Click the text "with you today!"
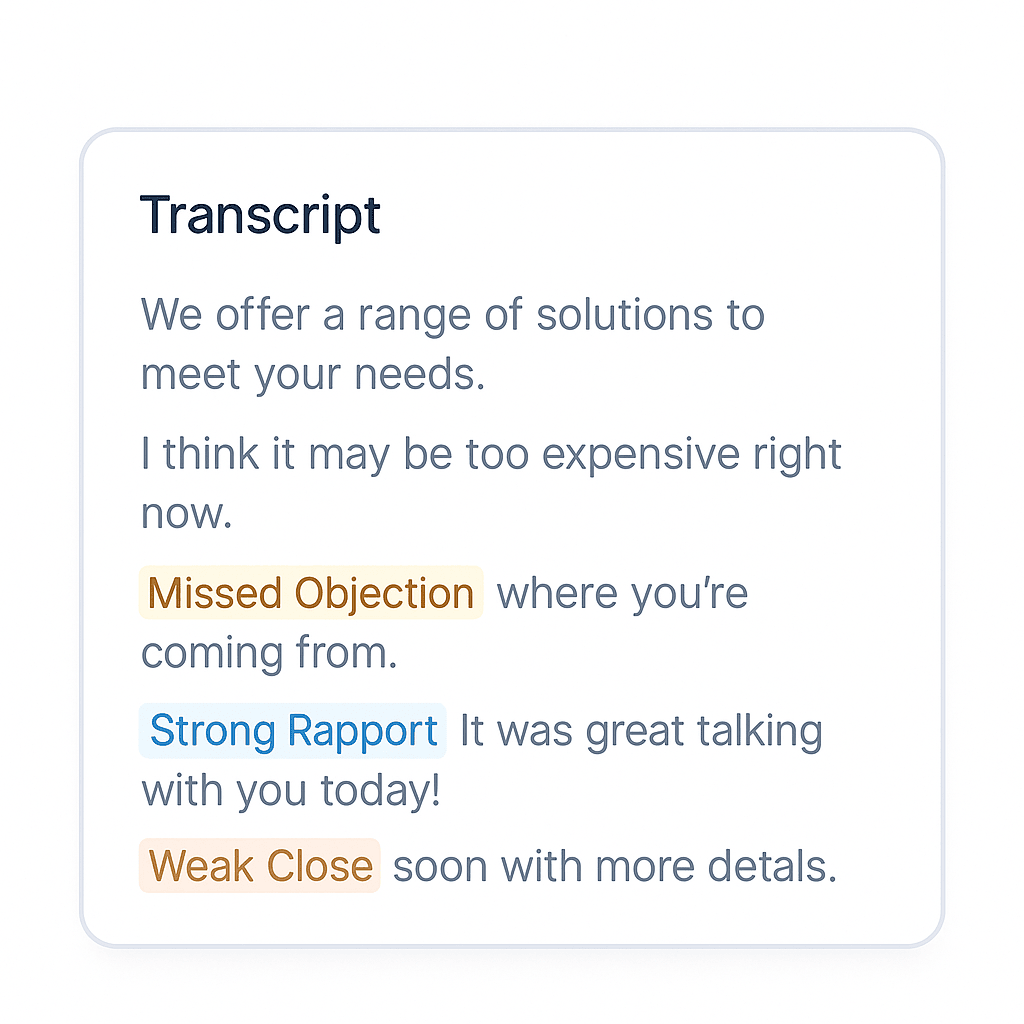 [290, 791]
